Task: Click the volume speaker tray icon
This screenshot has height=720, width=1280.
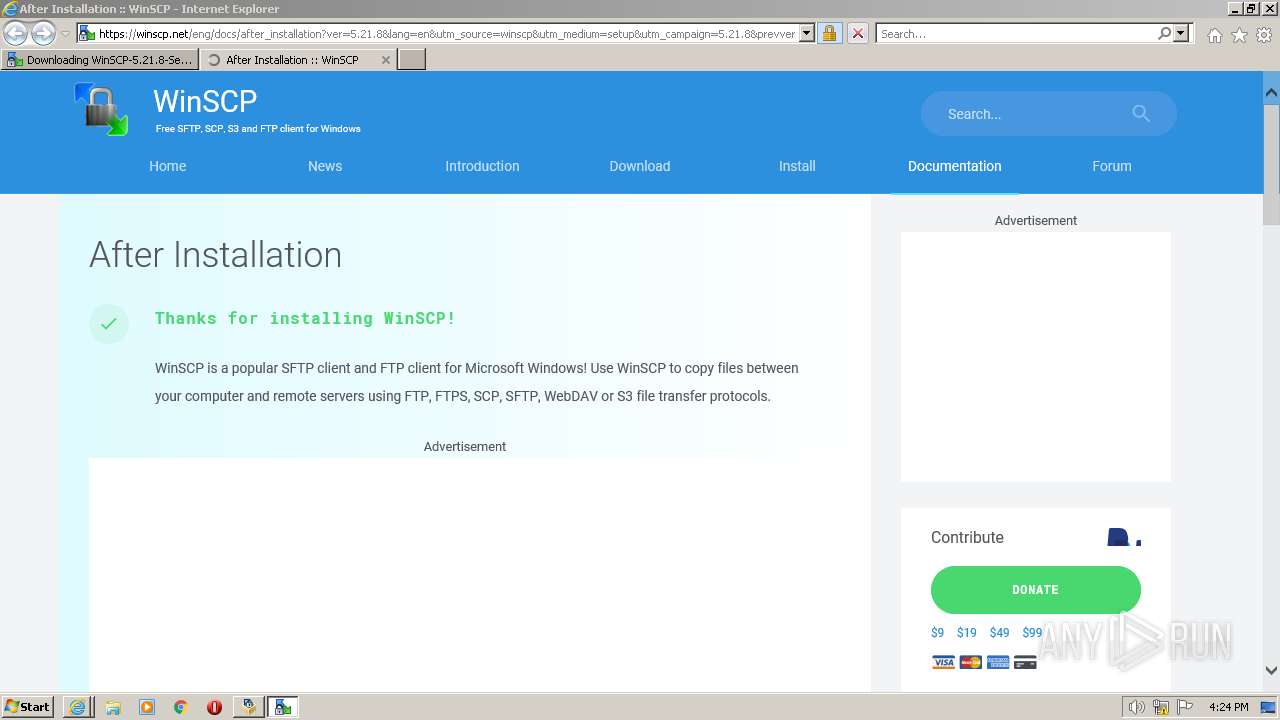Action: (x=1136, y=707)
